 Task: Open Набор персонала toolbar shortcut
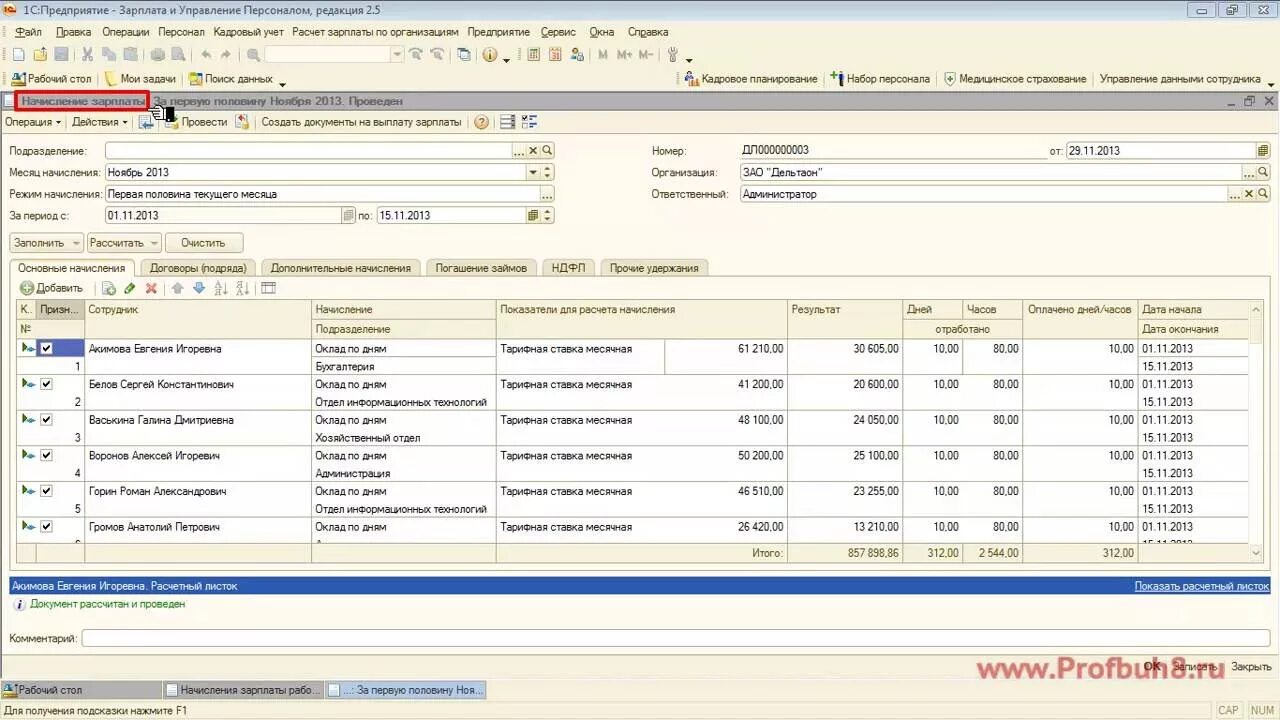(880, 79)
